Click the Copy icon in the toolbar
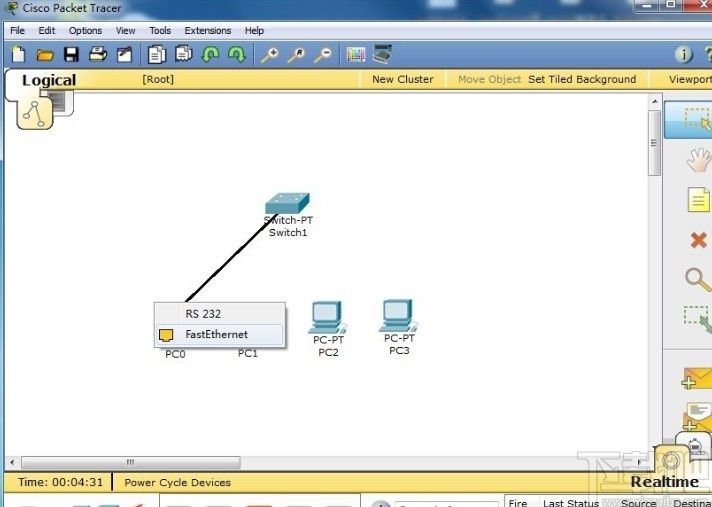Viewport: 712px width, 507px height. tap(157, 55)
